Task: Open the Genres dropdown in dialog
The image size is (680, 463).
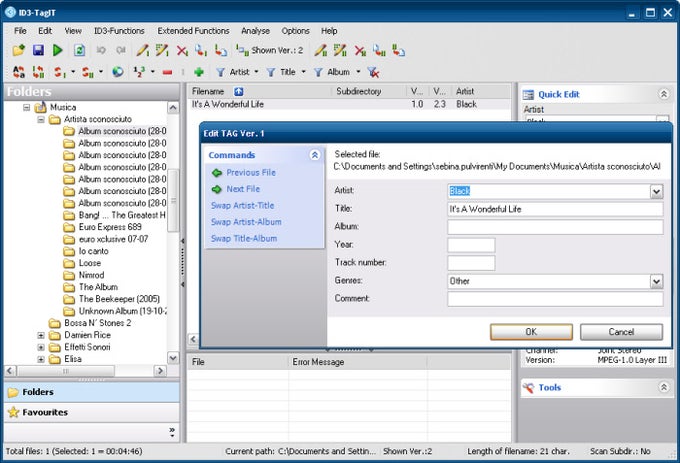Action: click(656, 282)
